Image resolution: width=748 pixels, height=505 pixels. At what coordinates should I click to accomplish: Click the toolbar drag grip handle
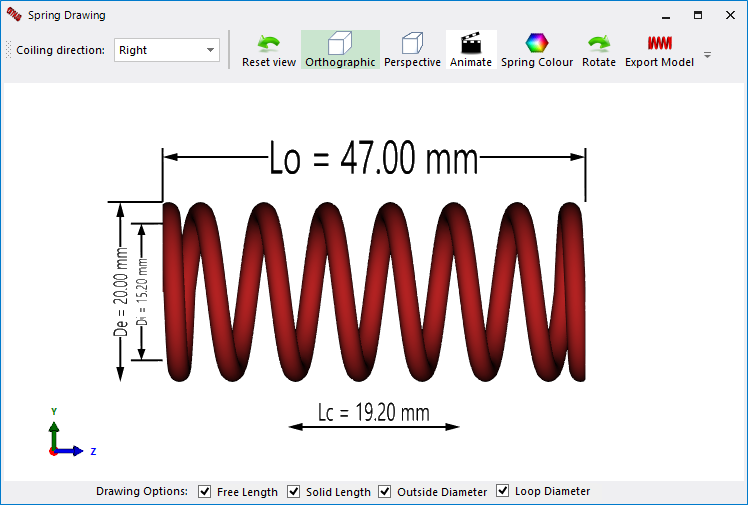tap(8, 50)
